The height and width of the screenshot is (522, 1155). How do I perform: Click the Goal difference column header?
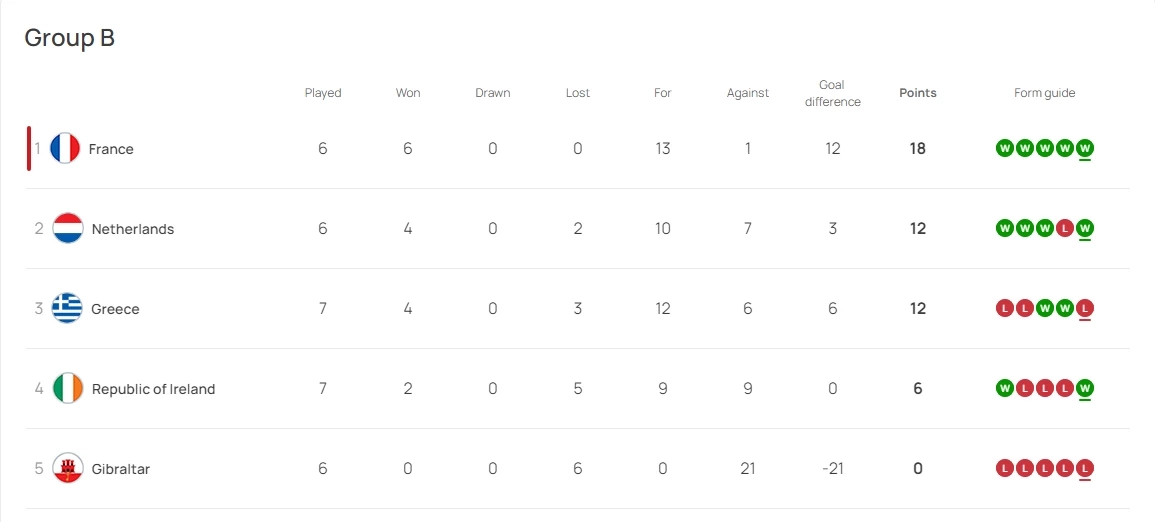coord(832,93)
